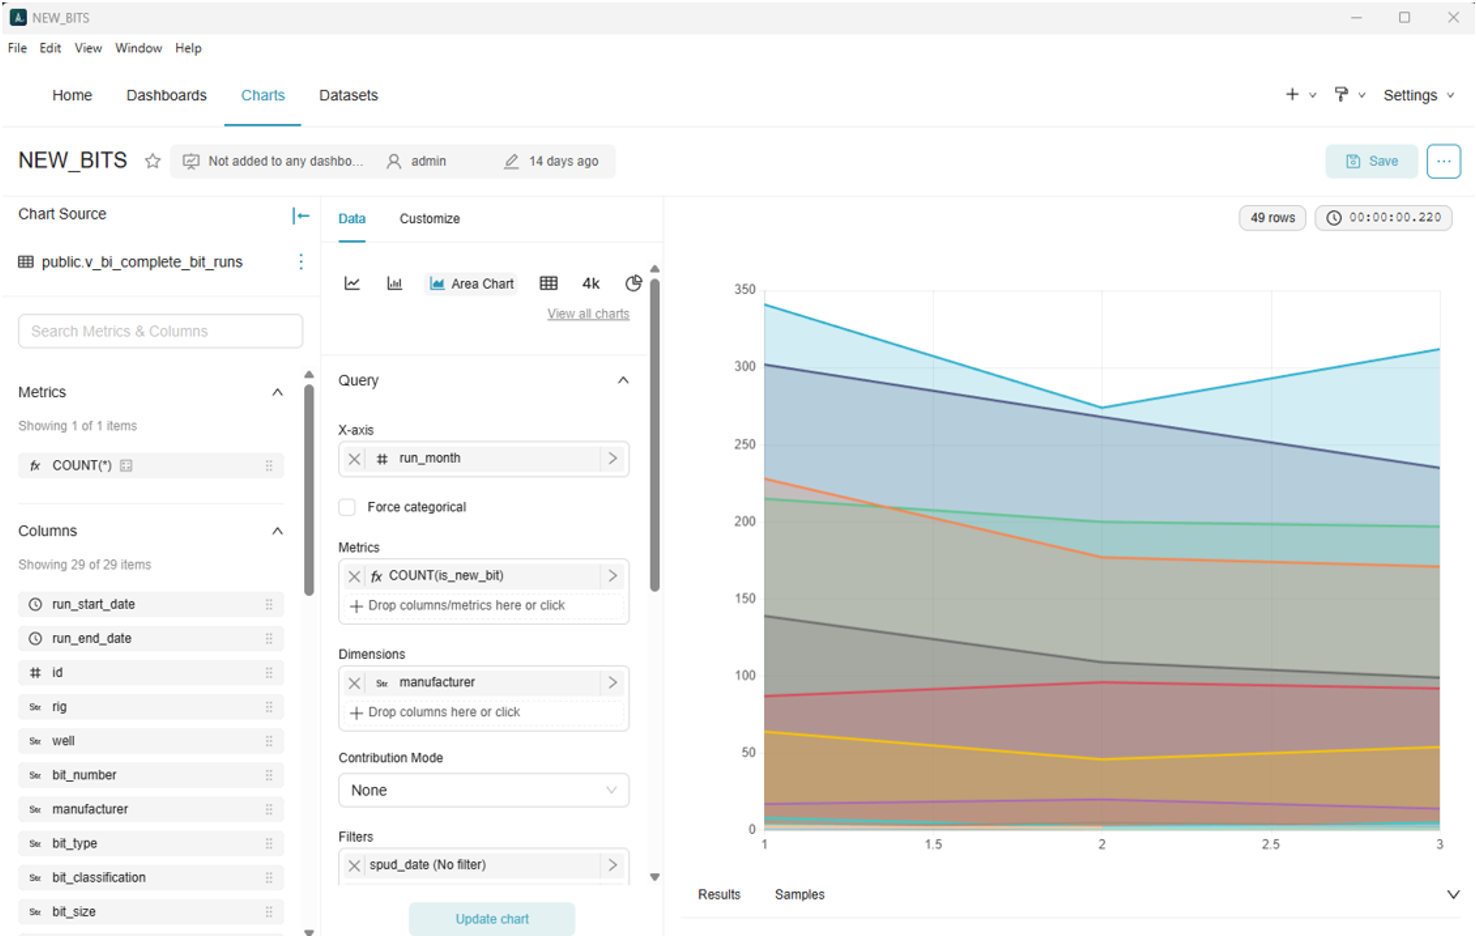
Task: Collapse the Query section
Action: tap(623, 381)
